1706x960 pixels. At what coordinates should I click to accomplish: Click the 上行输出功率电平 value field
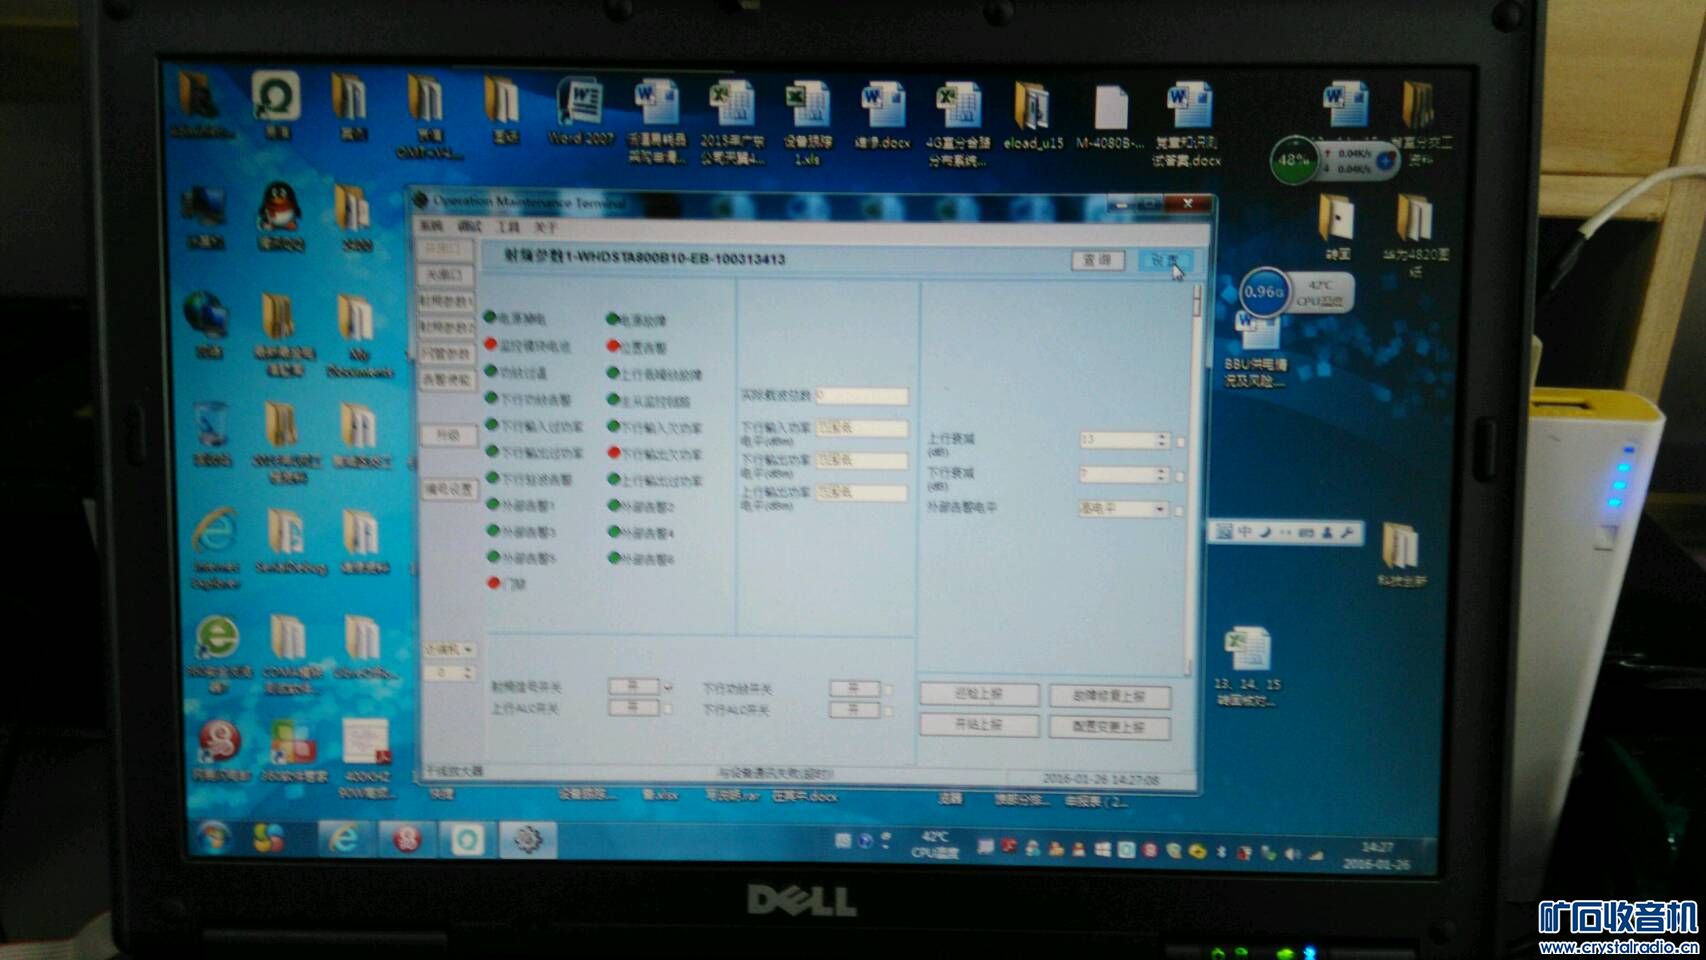[861, 493]
